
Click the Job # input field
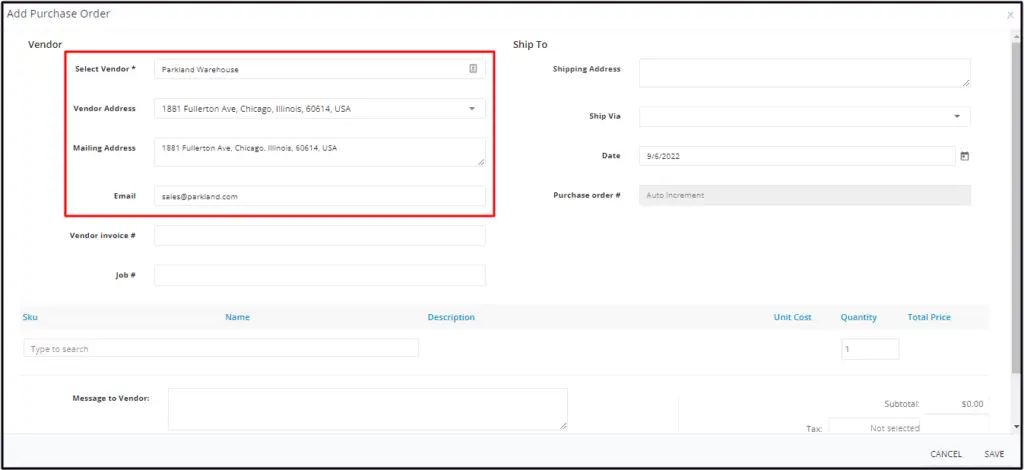[x=320, y=275]
